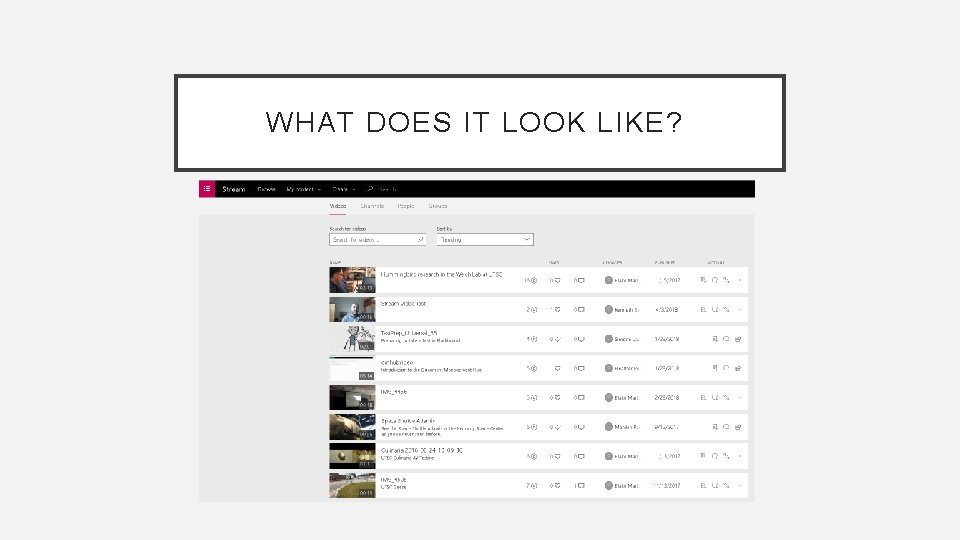Click the search icon inside the videos search box

(420, 239)
